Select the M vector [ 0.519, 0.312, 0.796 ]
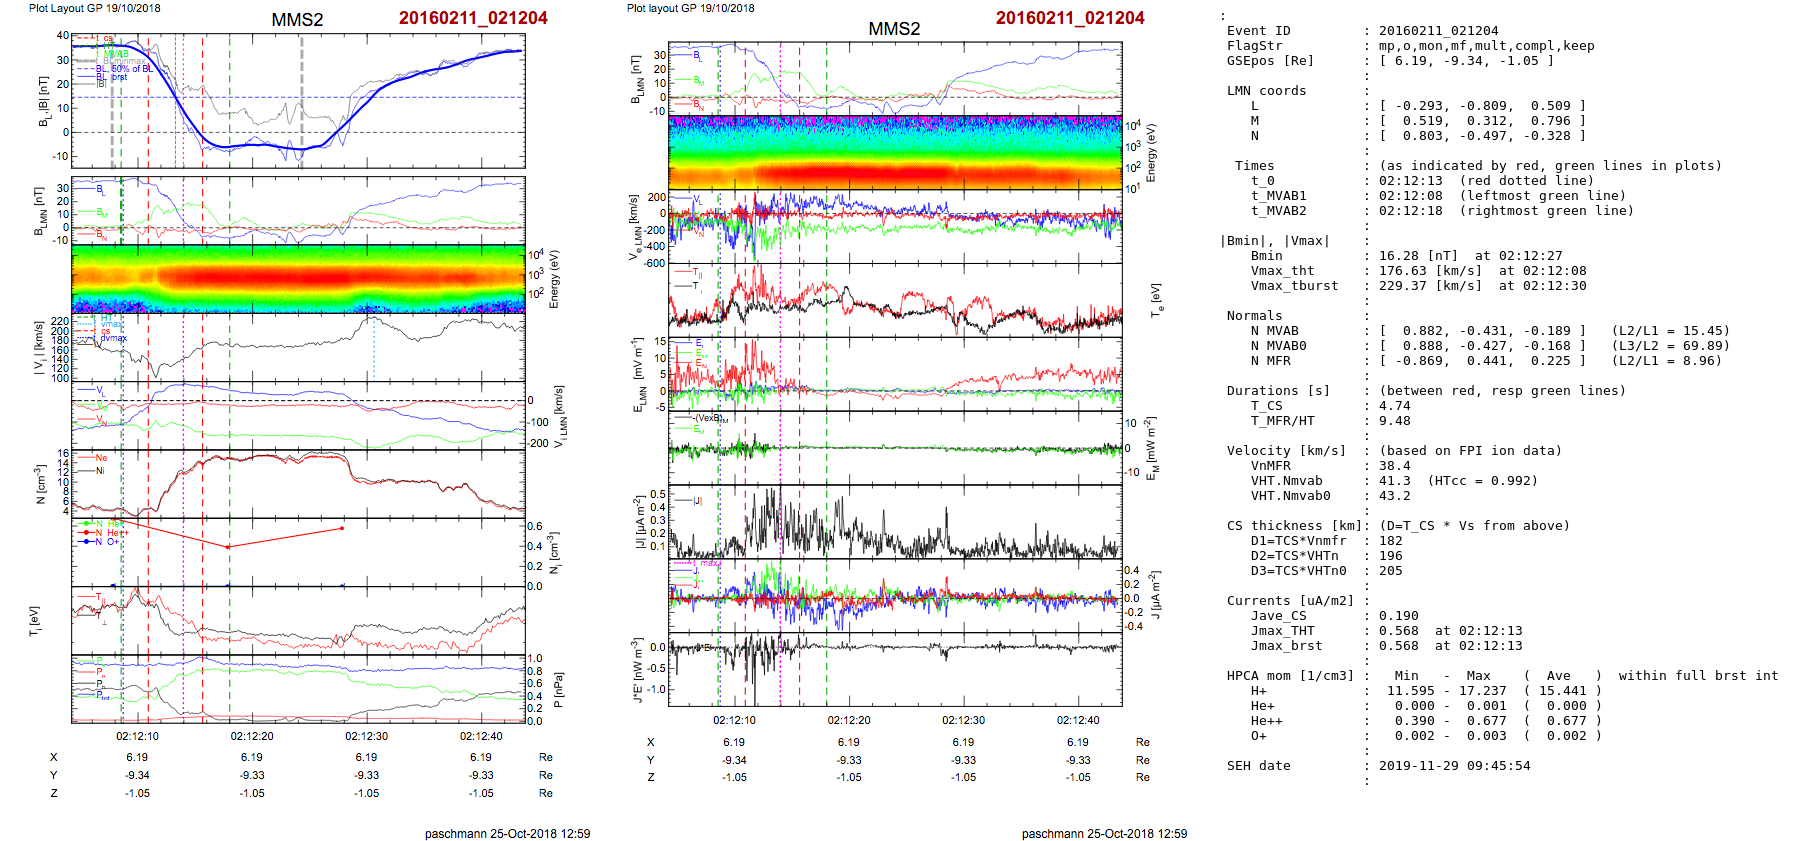 pos(1482,121)
